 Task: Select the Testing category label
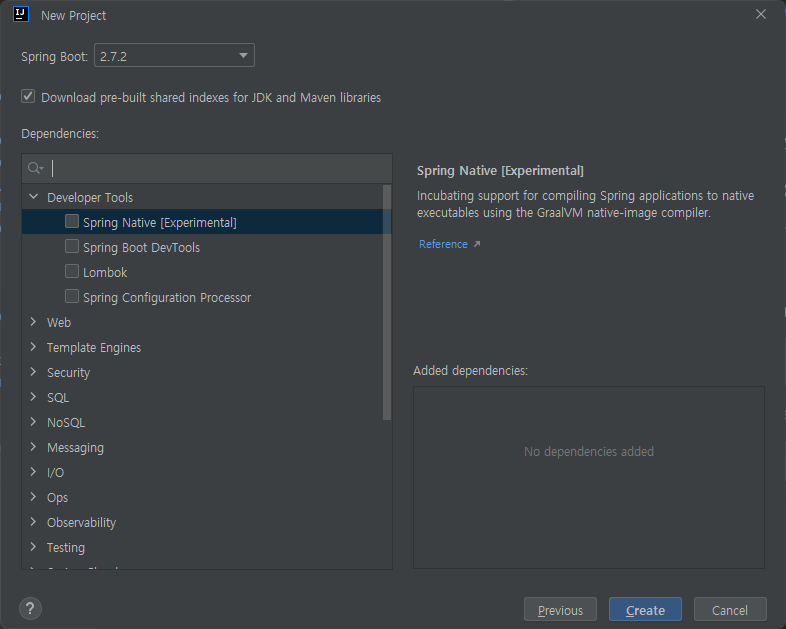[66, 548]
